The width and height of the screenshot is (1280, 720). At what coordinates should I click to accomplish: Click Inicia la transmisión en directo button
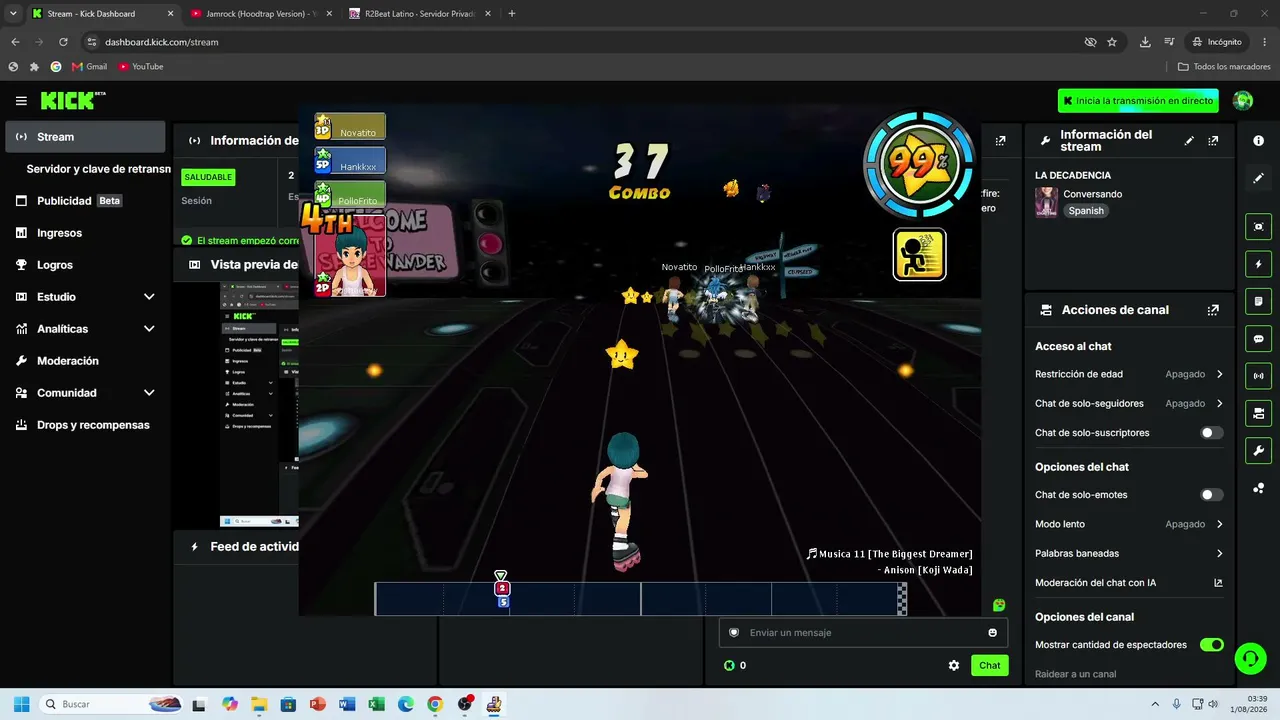tap(1138, 101)
